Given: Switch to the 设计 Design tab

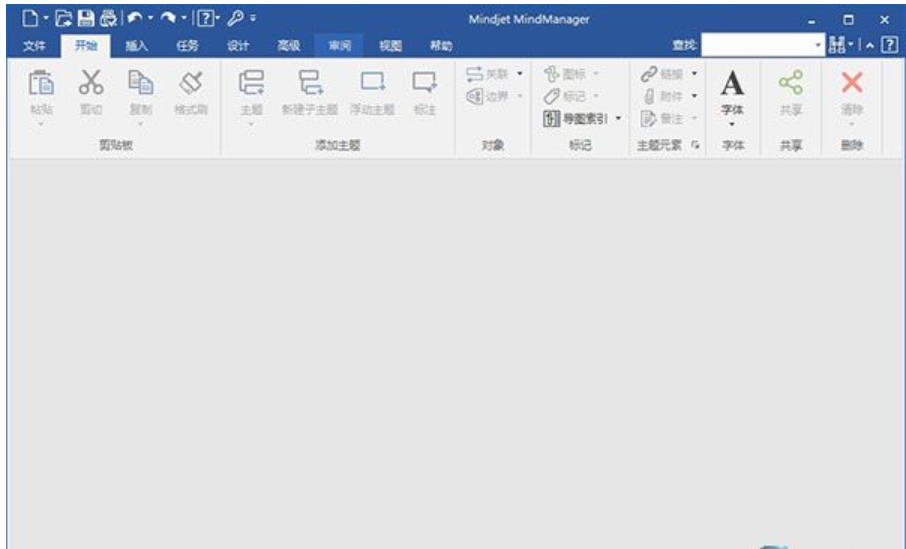Looking at the screenshot, I should tap(238, 46).
